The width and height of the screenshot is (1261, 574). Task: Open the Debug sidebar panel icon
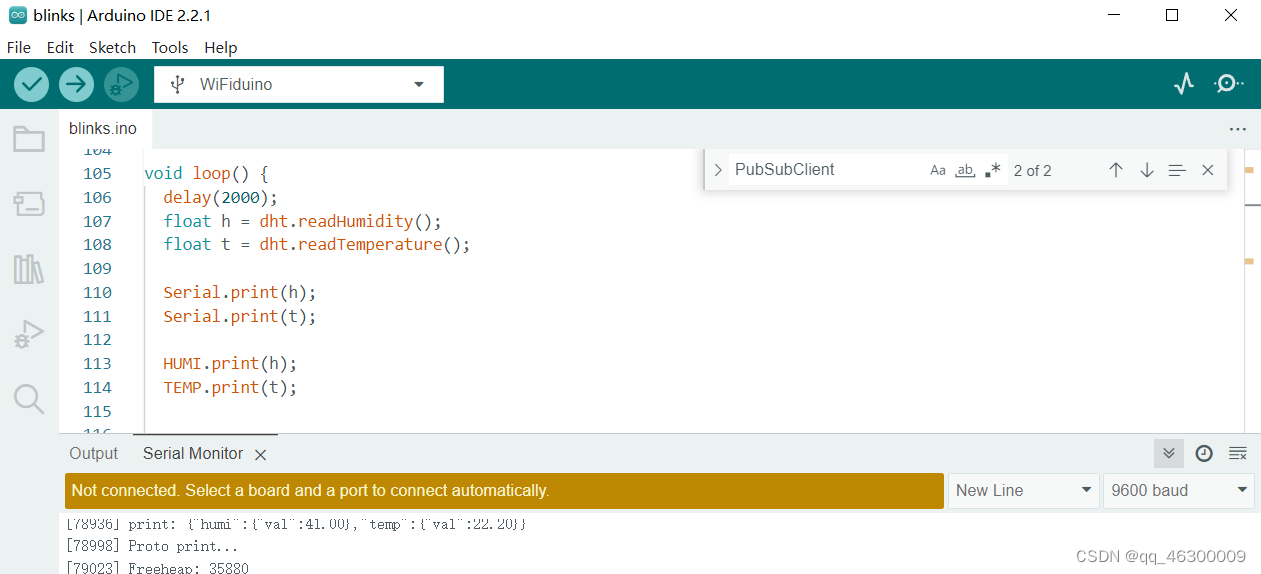29,335
